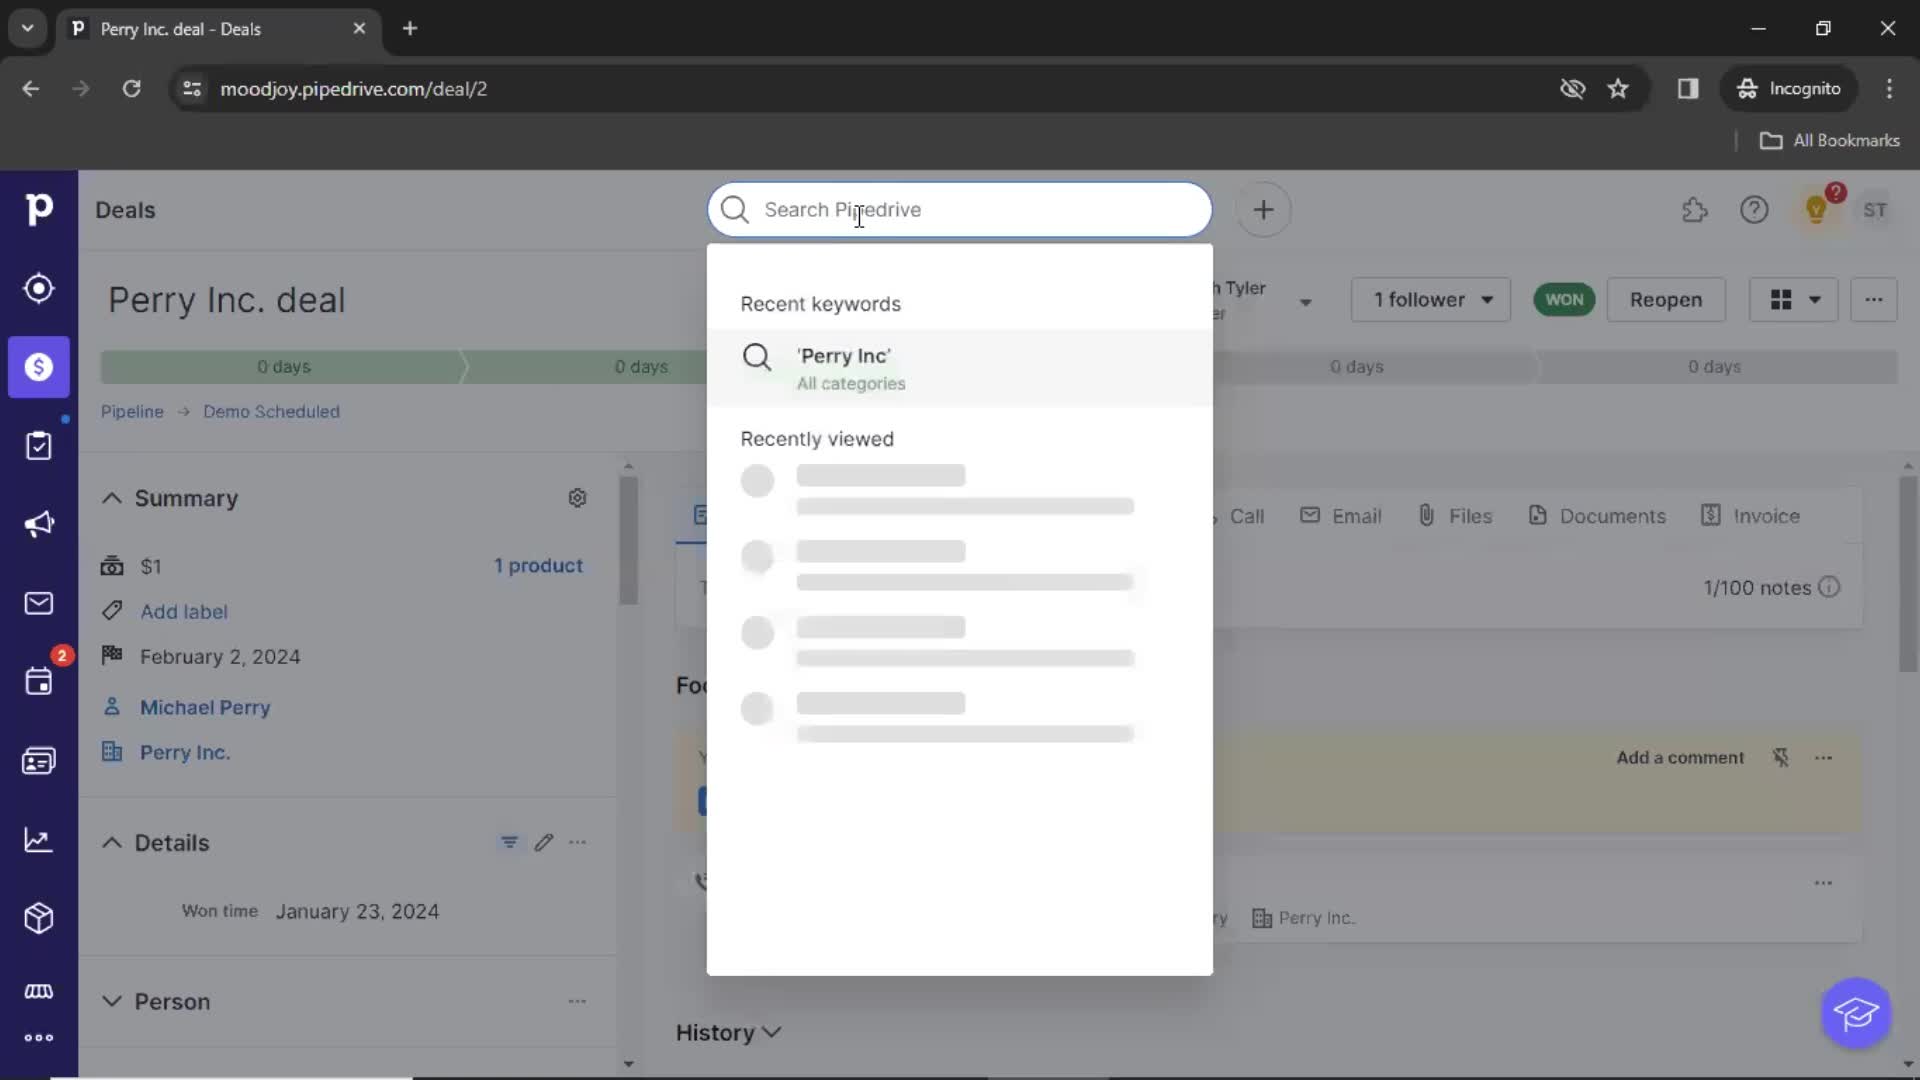Click the Reopen button

point(1665,299)
